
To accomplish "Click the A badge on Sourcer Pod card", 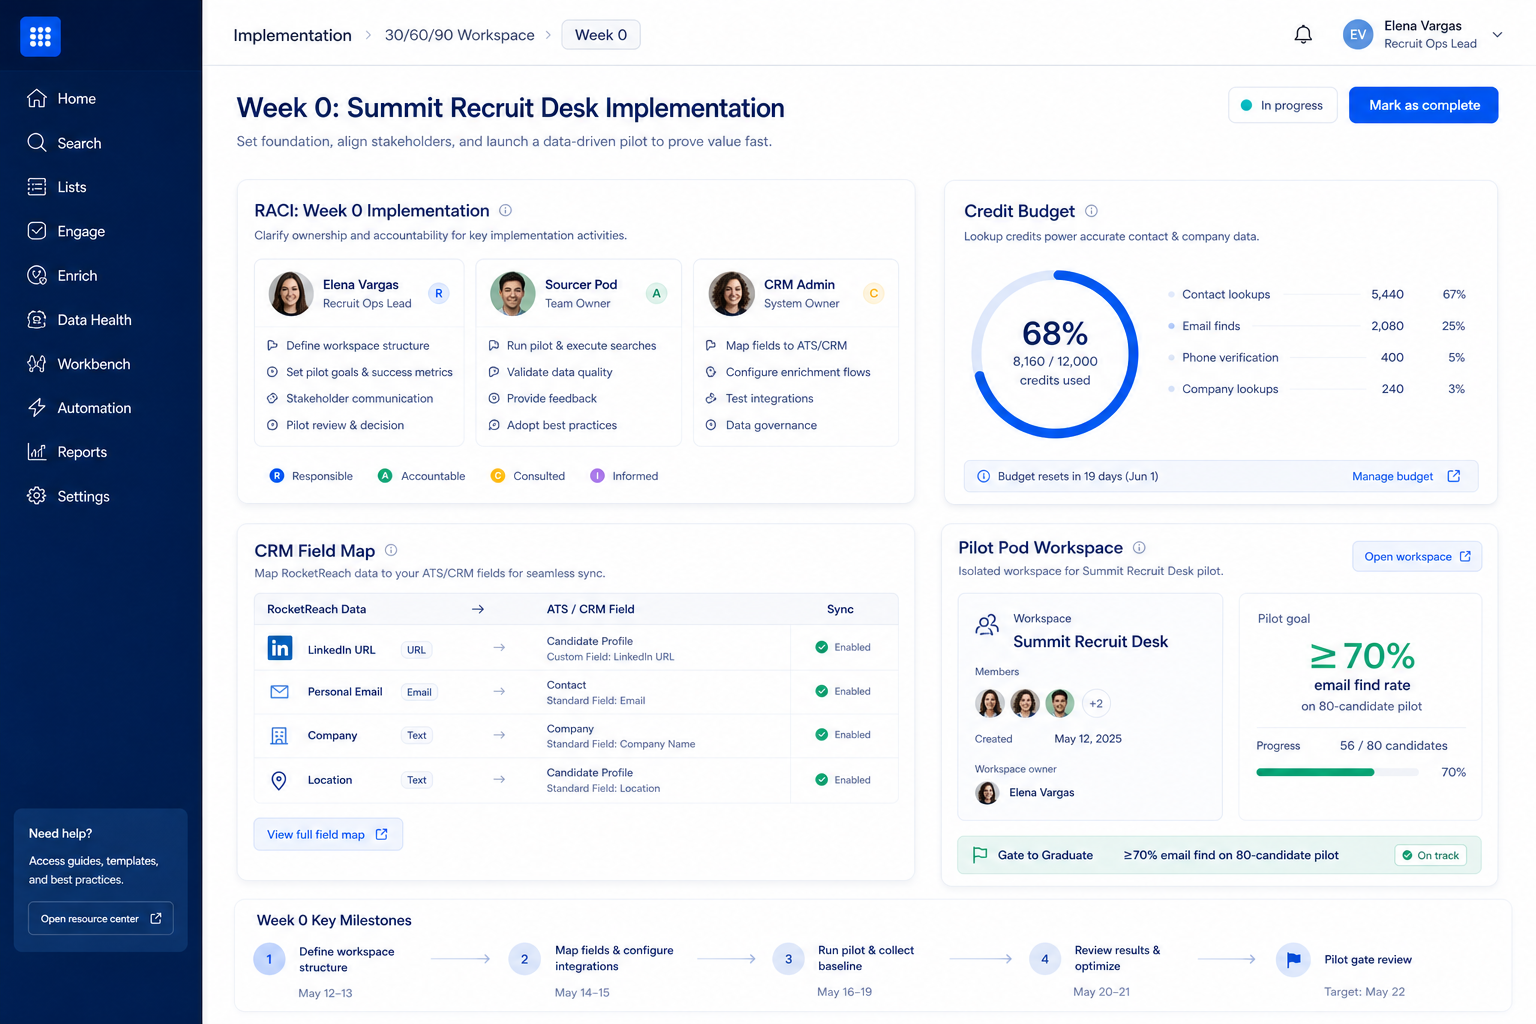I will point(656,293).
